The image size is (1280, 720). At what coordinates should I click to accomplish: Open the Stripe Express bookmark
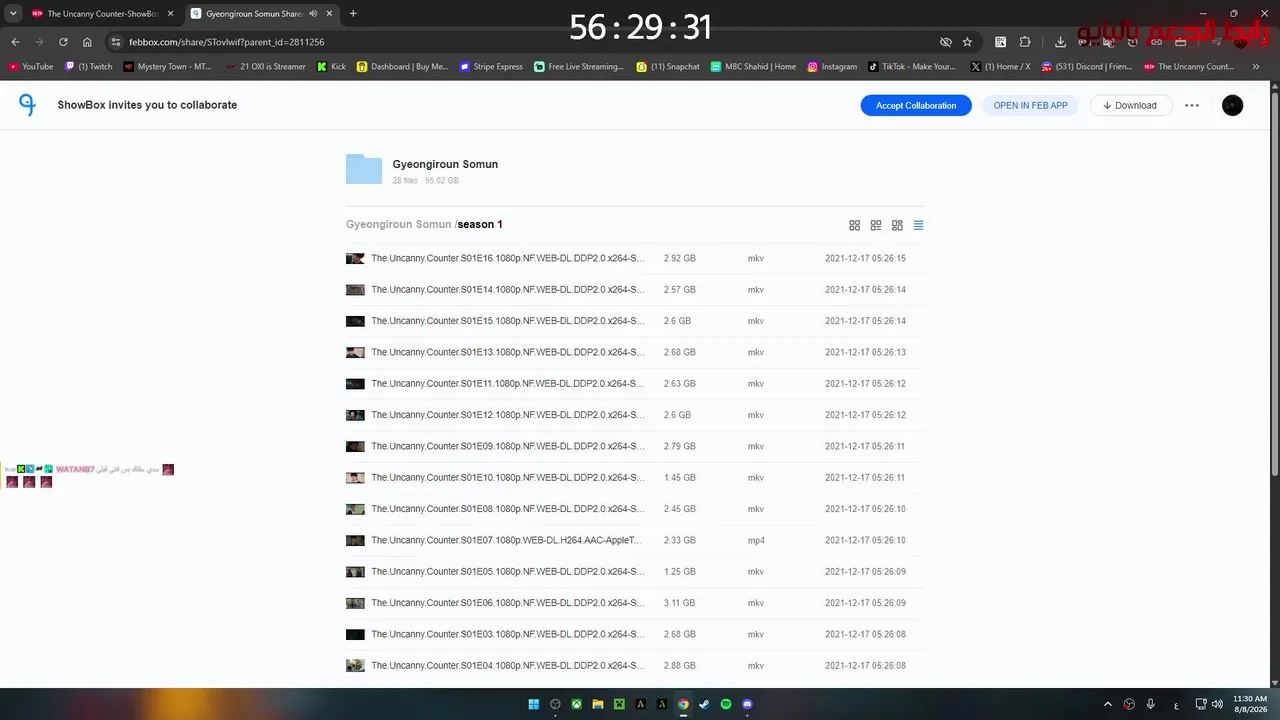click(491, 67)
